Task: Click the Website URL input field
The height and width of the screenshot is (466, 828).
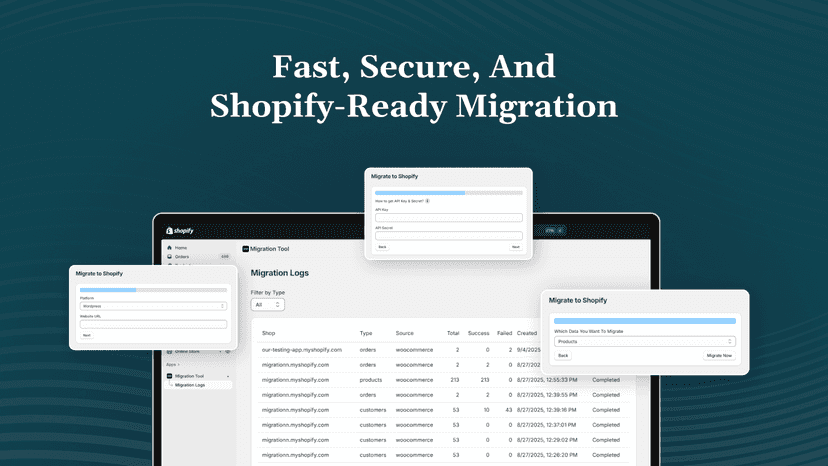Action: [153, 324]
